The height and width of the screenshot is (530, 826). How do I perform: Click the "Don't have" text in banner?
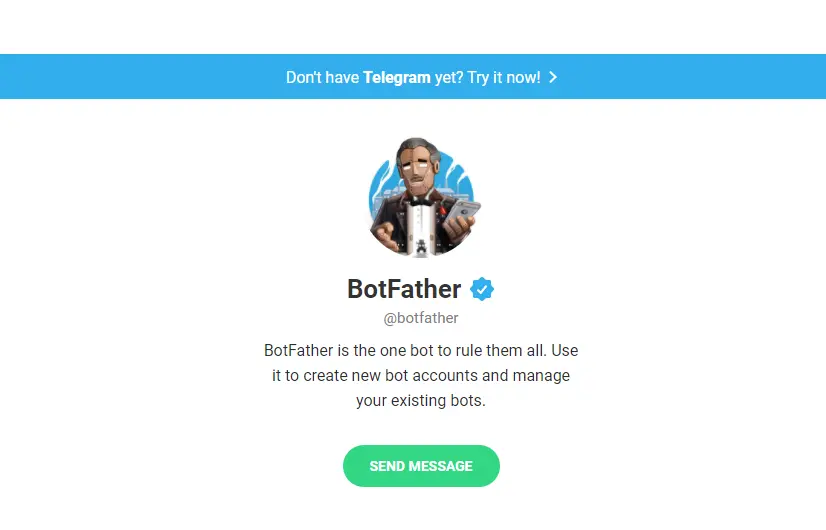[322, 77]
